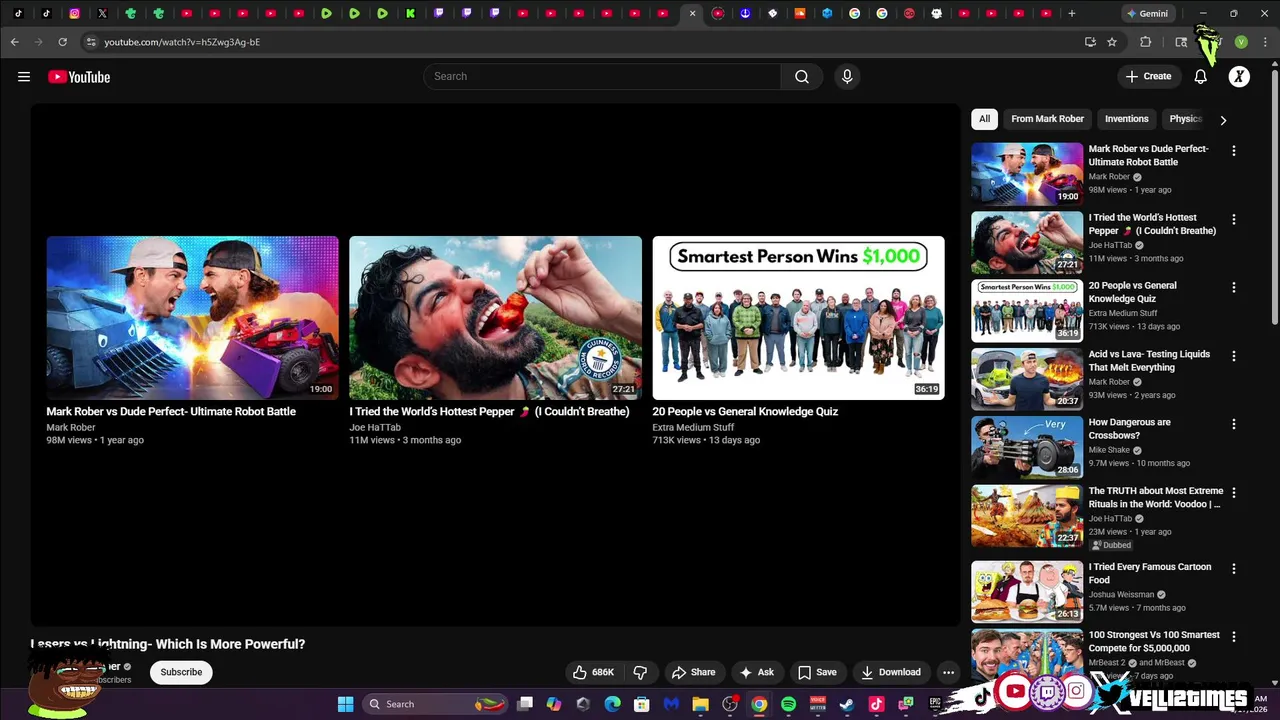
Task: Show more video actions (three dots)
Action: tap(948, 672)
